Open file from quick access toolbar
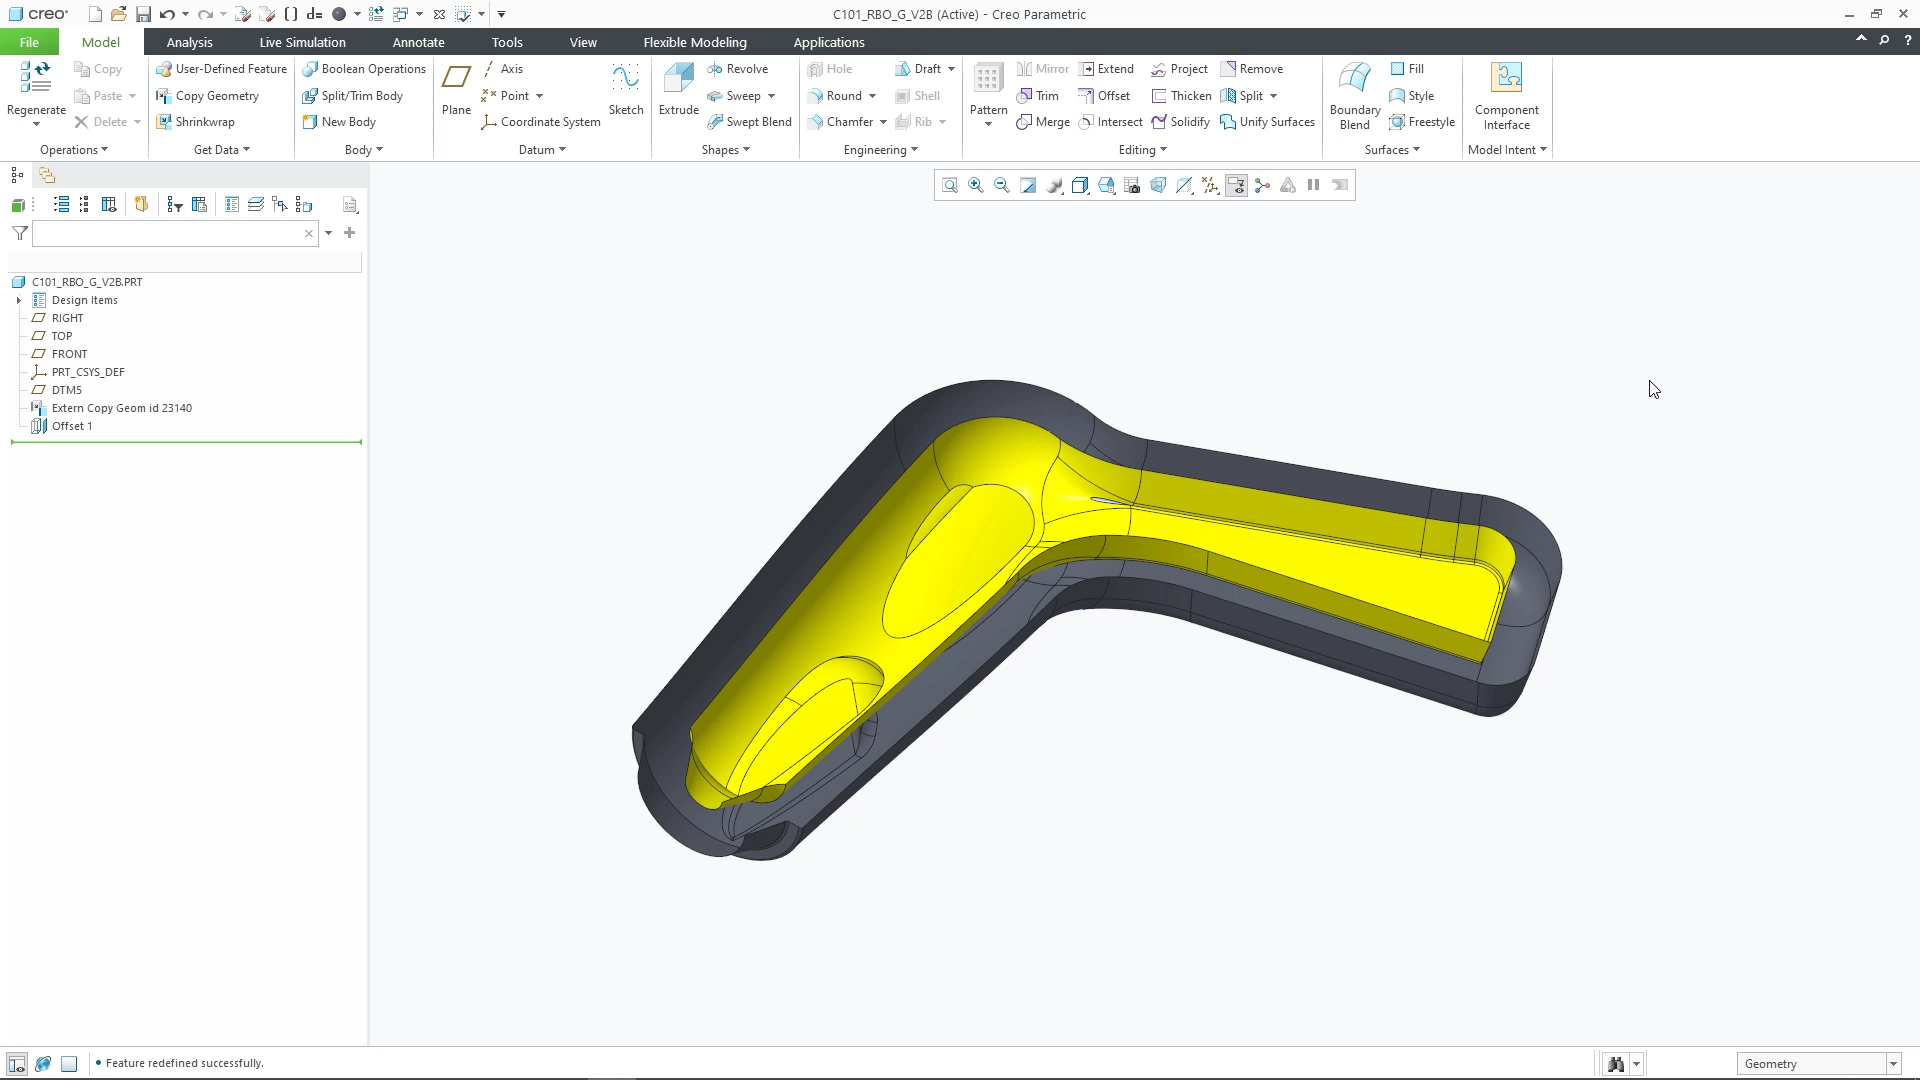 pos(118,14)
